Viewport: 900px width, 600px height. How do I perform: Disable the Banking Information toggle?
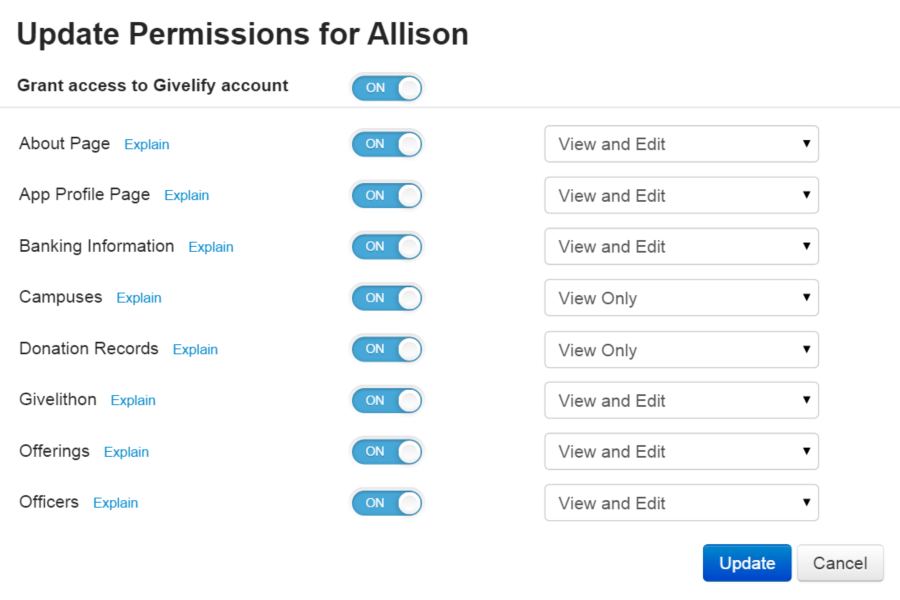(386, 246)
